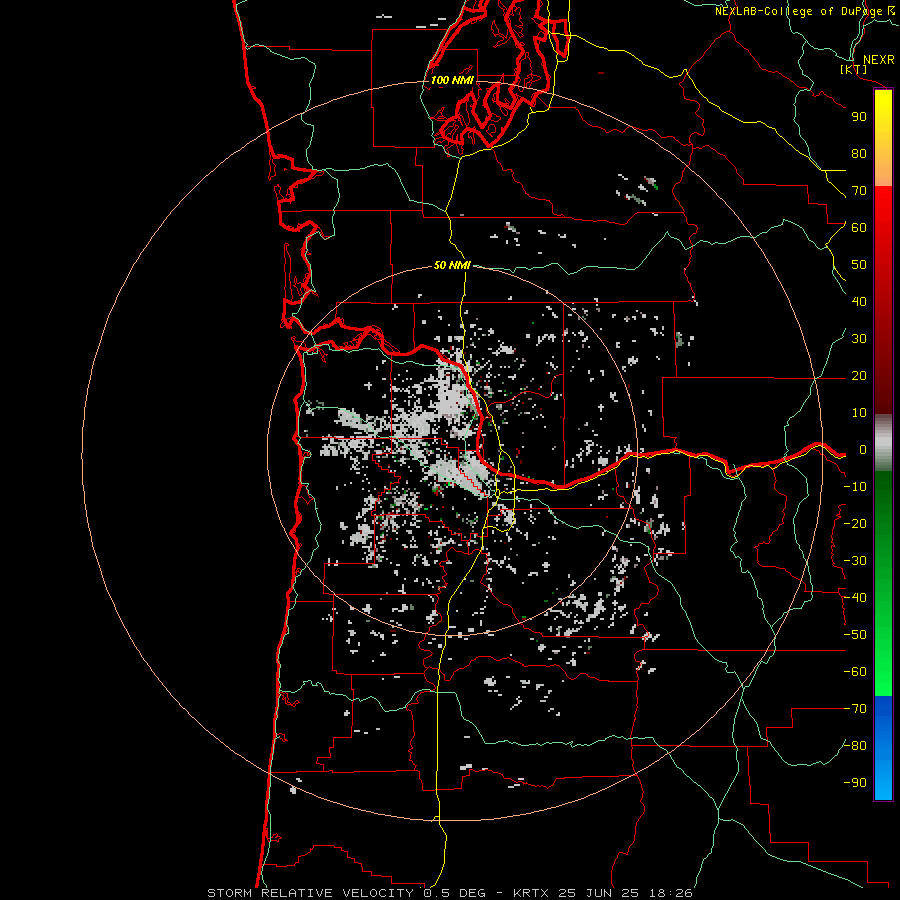
Task: Click the -80 value on the velocity scale
Action: (x=855, y=746)
